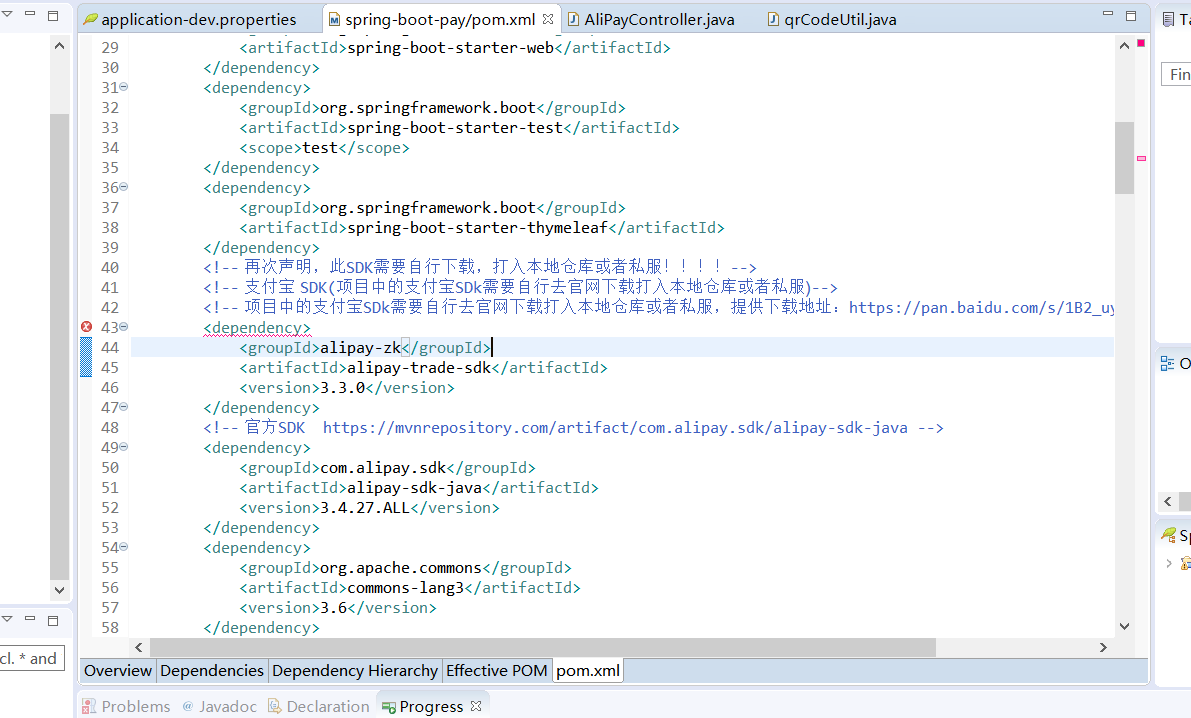The width and height of the screenshot is (1191, 718).
Task: Click the Task list icon at top right
Action: coord(1168,19)
